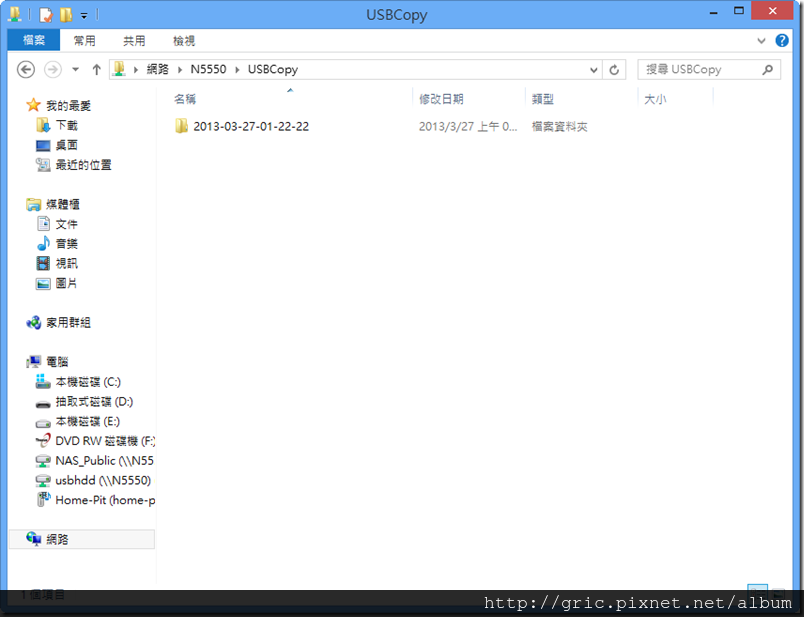Click the address bar folder icon

[119, 69]
